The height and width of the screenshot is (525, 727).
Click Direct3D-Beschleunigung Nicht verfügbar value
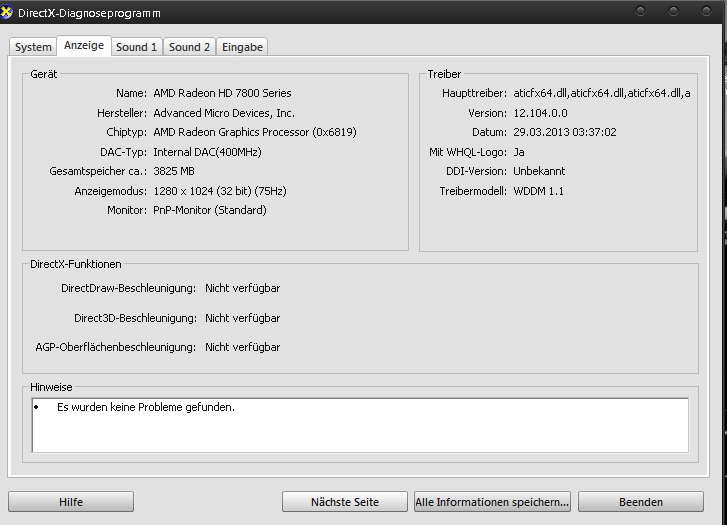[x=242, y=318]
